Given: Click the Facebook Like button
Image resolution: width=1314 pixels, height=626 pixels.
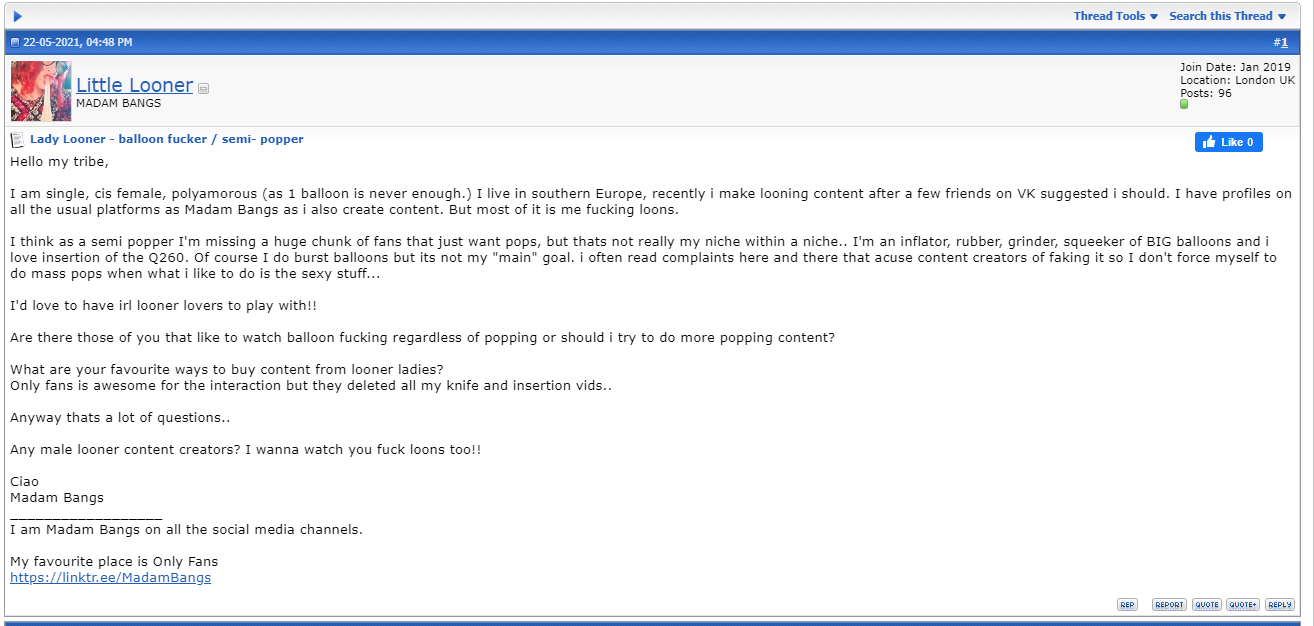Looking at the screenshot, I should tap(1228, 142).
